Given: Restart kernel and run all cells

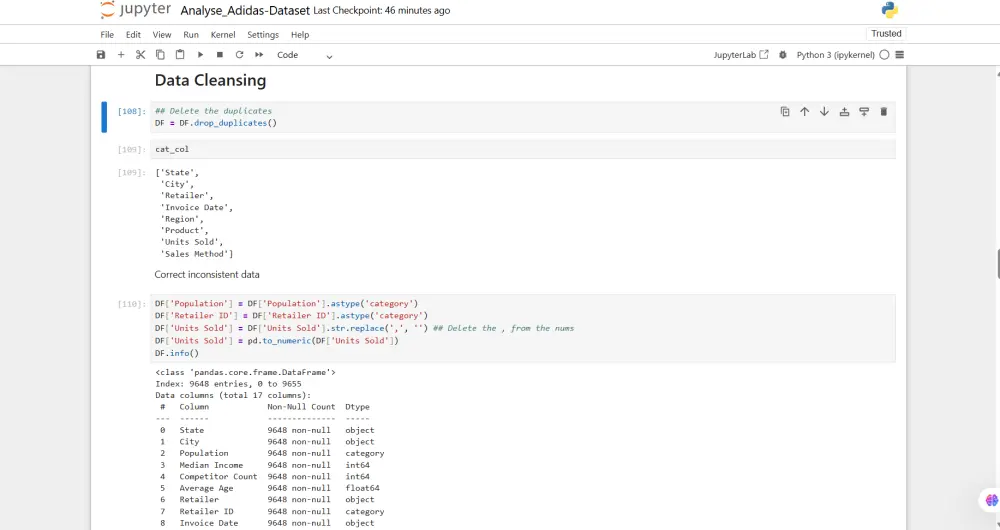Looking at the screenshot, I should [259, 55].
